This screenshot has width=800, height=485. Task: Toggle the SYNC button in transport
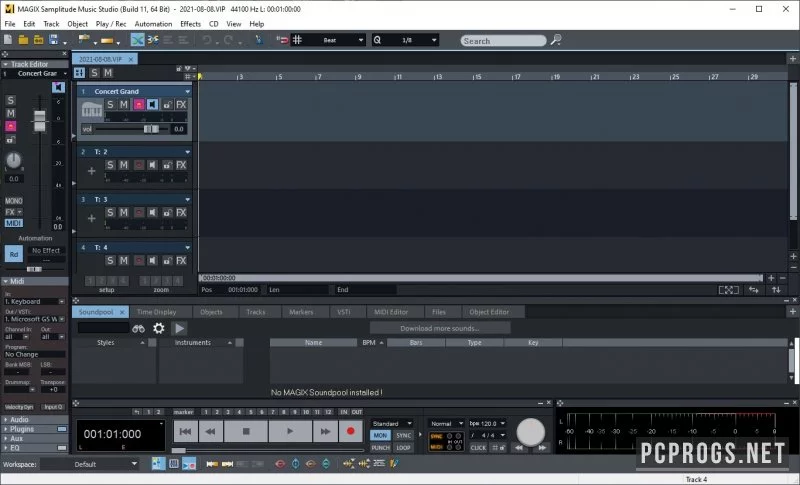click(403, 436)
